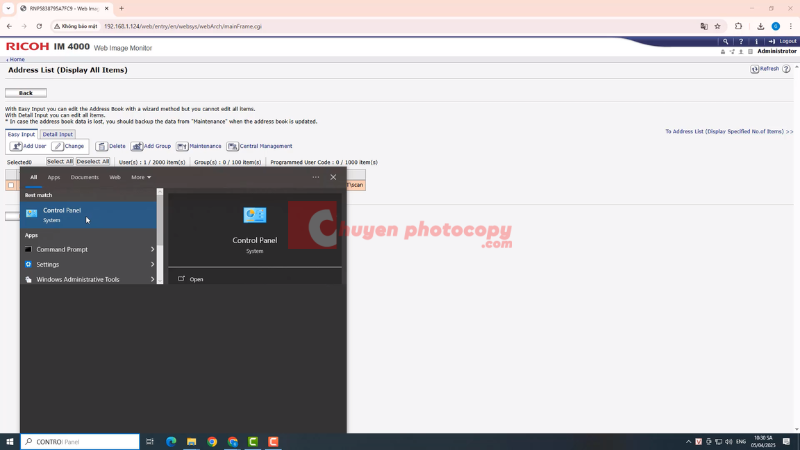This screenshot has height=450, width=800.
Task: Open Google Chrome from taskbar
Action: click(212, 441)
